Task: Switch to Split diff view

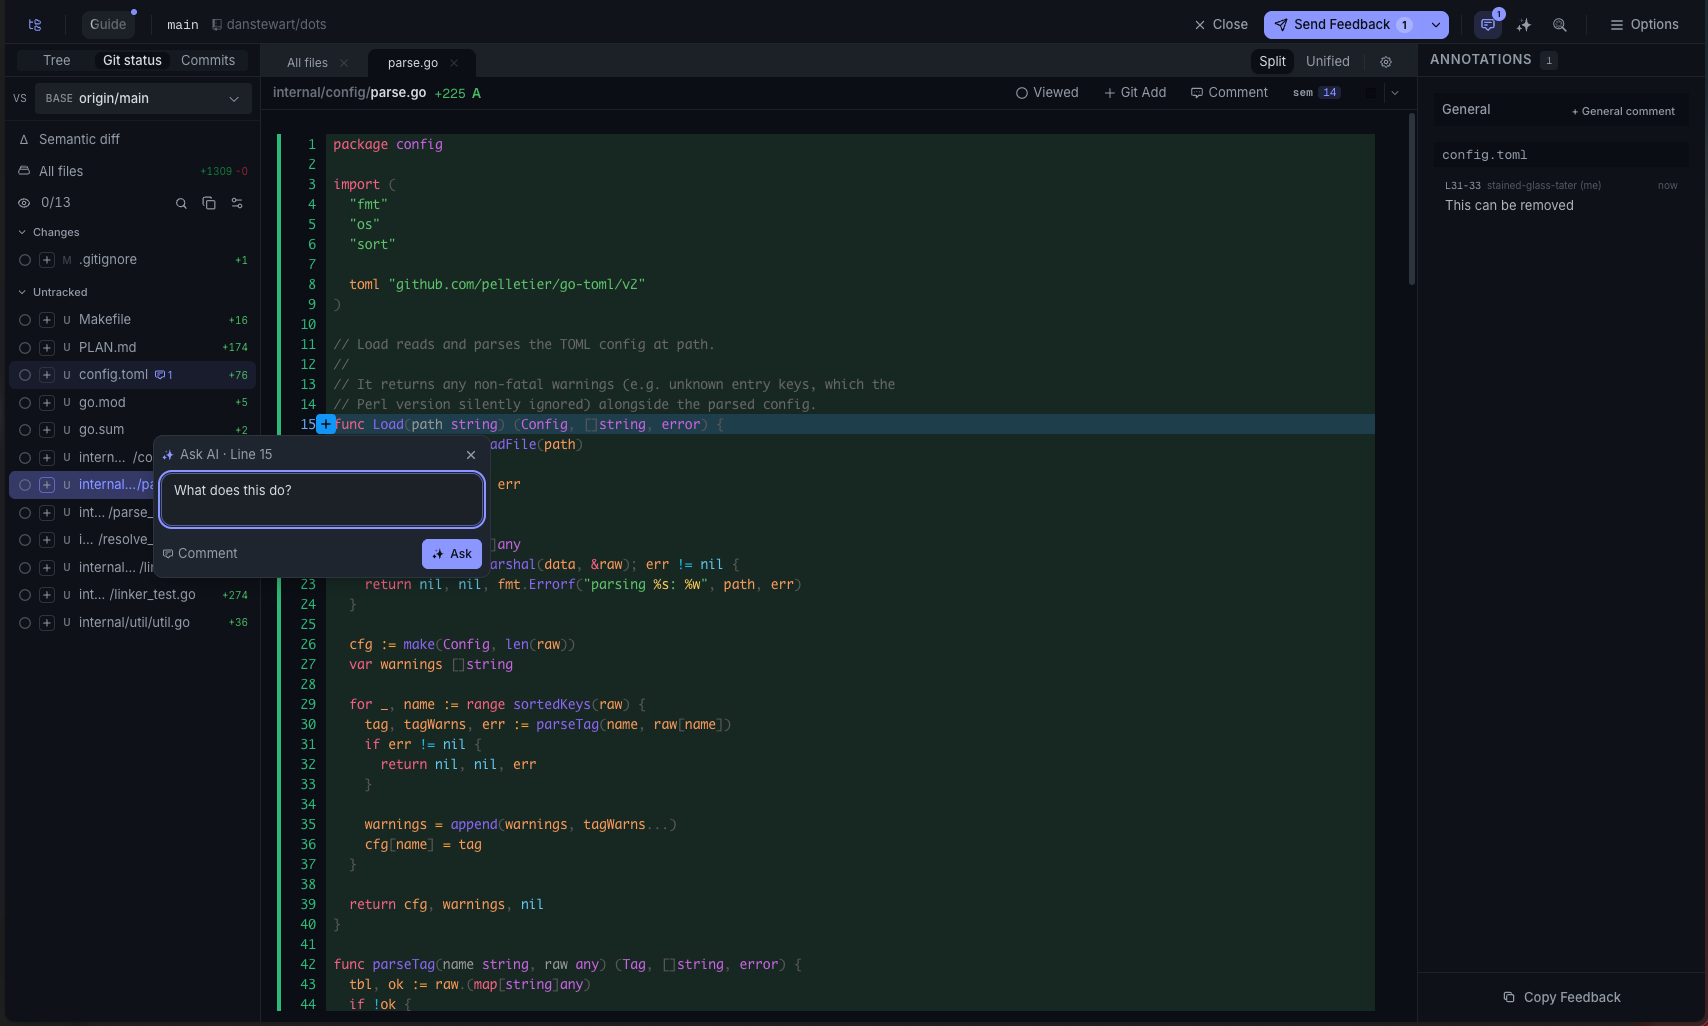Action: (x=1272, y=62)
